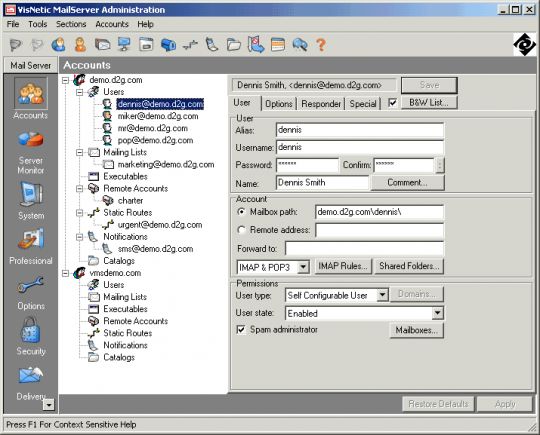Select the charter remote account
Screen dimensions: 540x435
pyautogui.click(x=130, y=201)
